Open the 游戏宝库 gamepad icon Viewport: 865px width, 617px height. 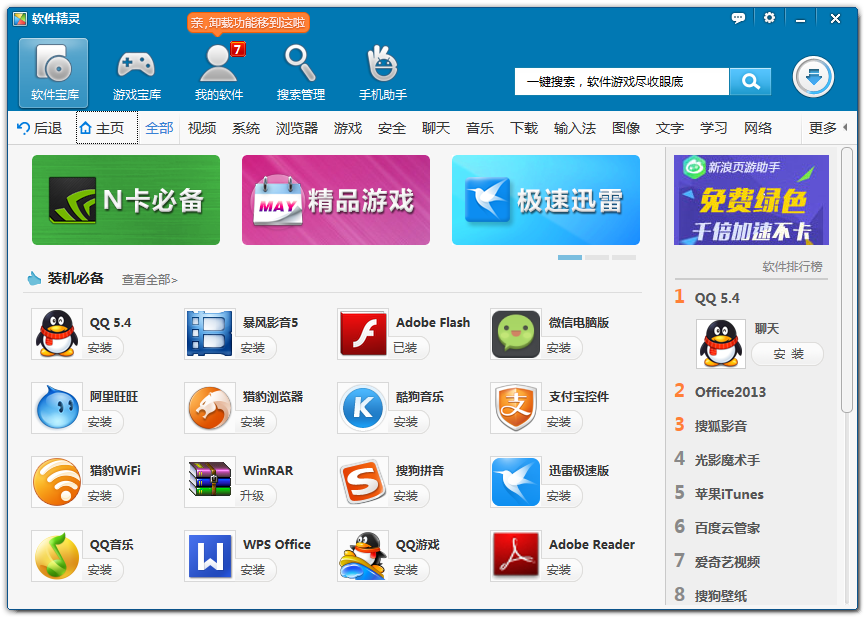136,72
